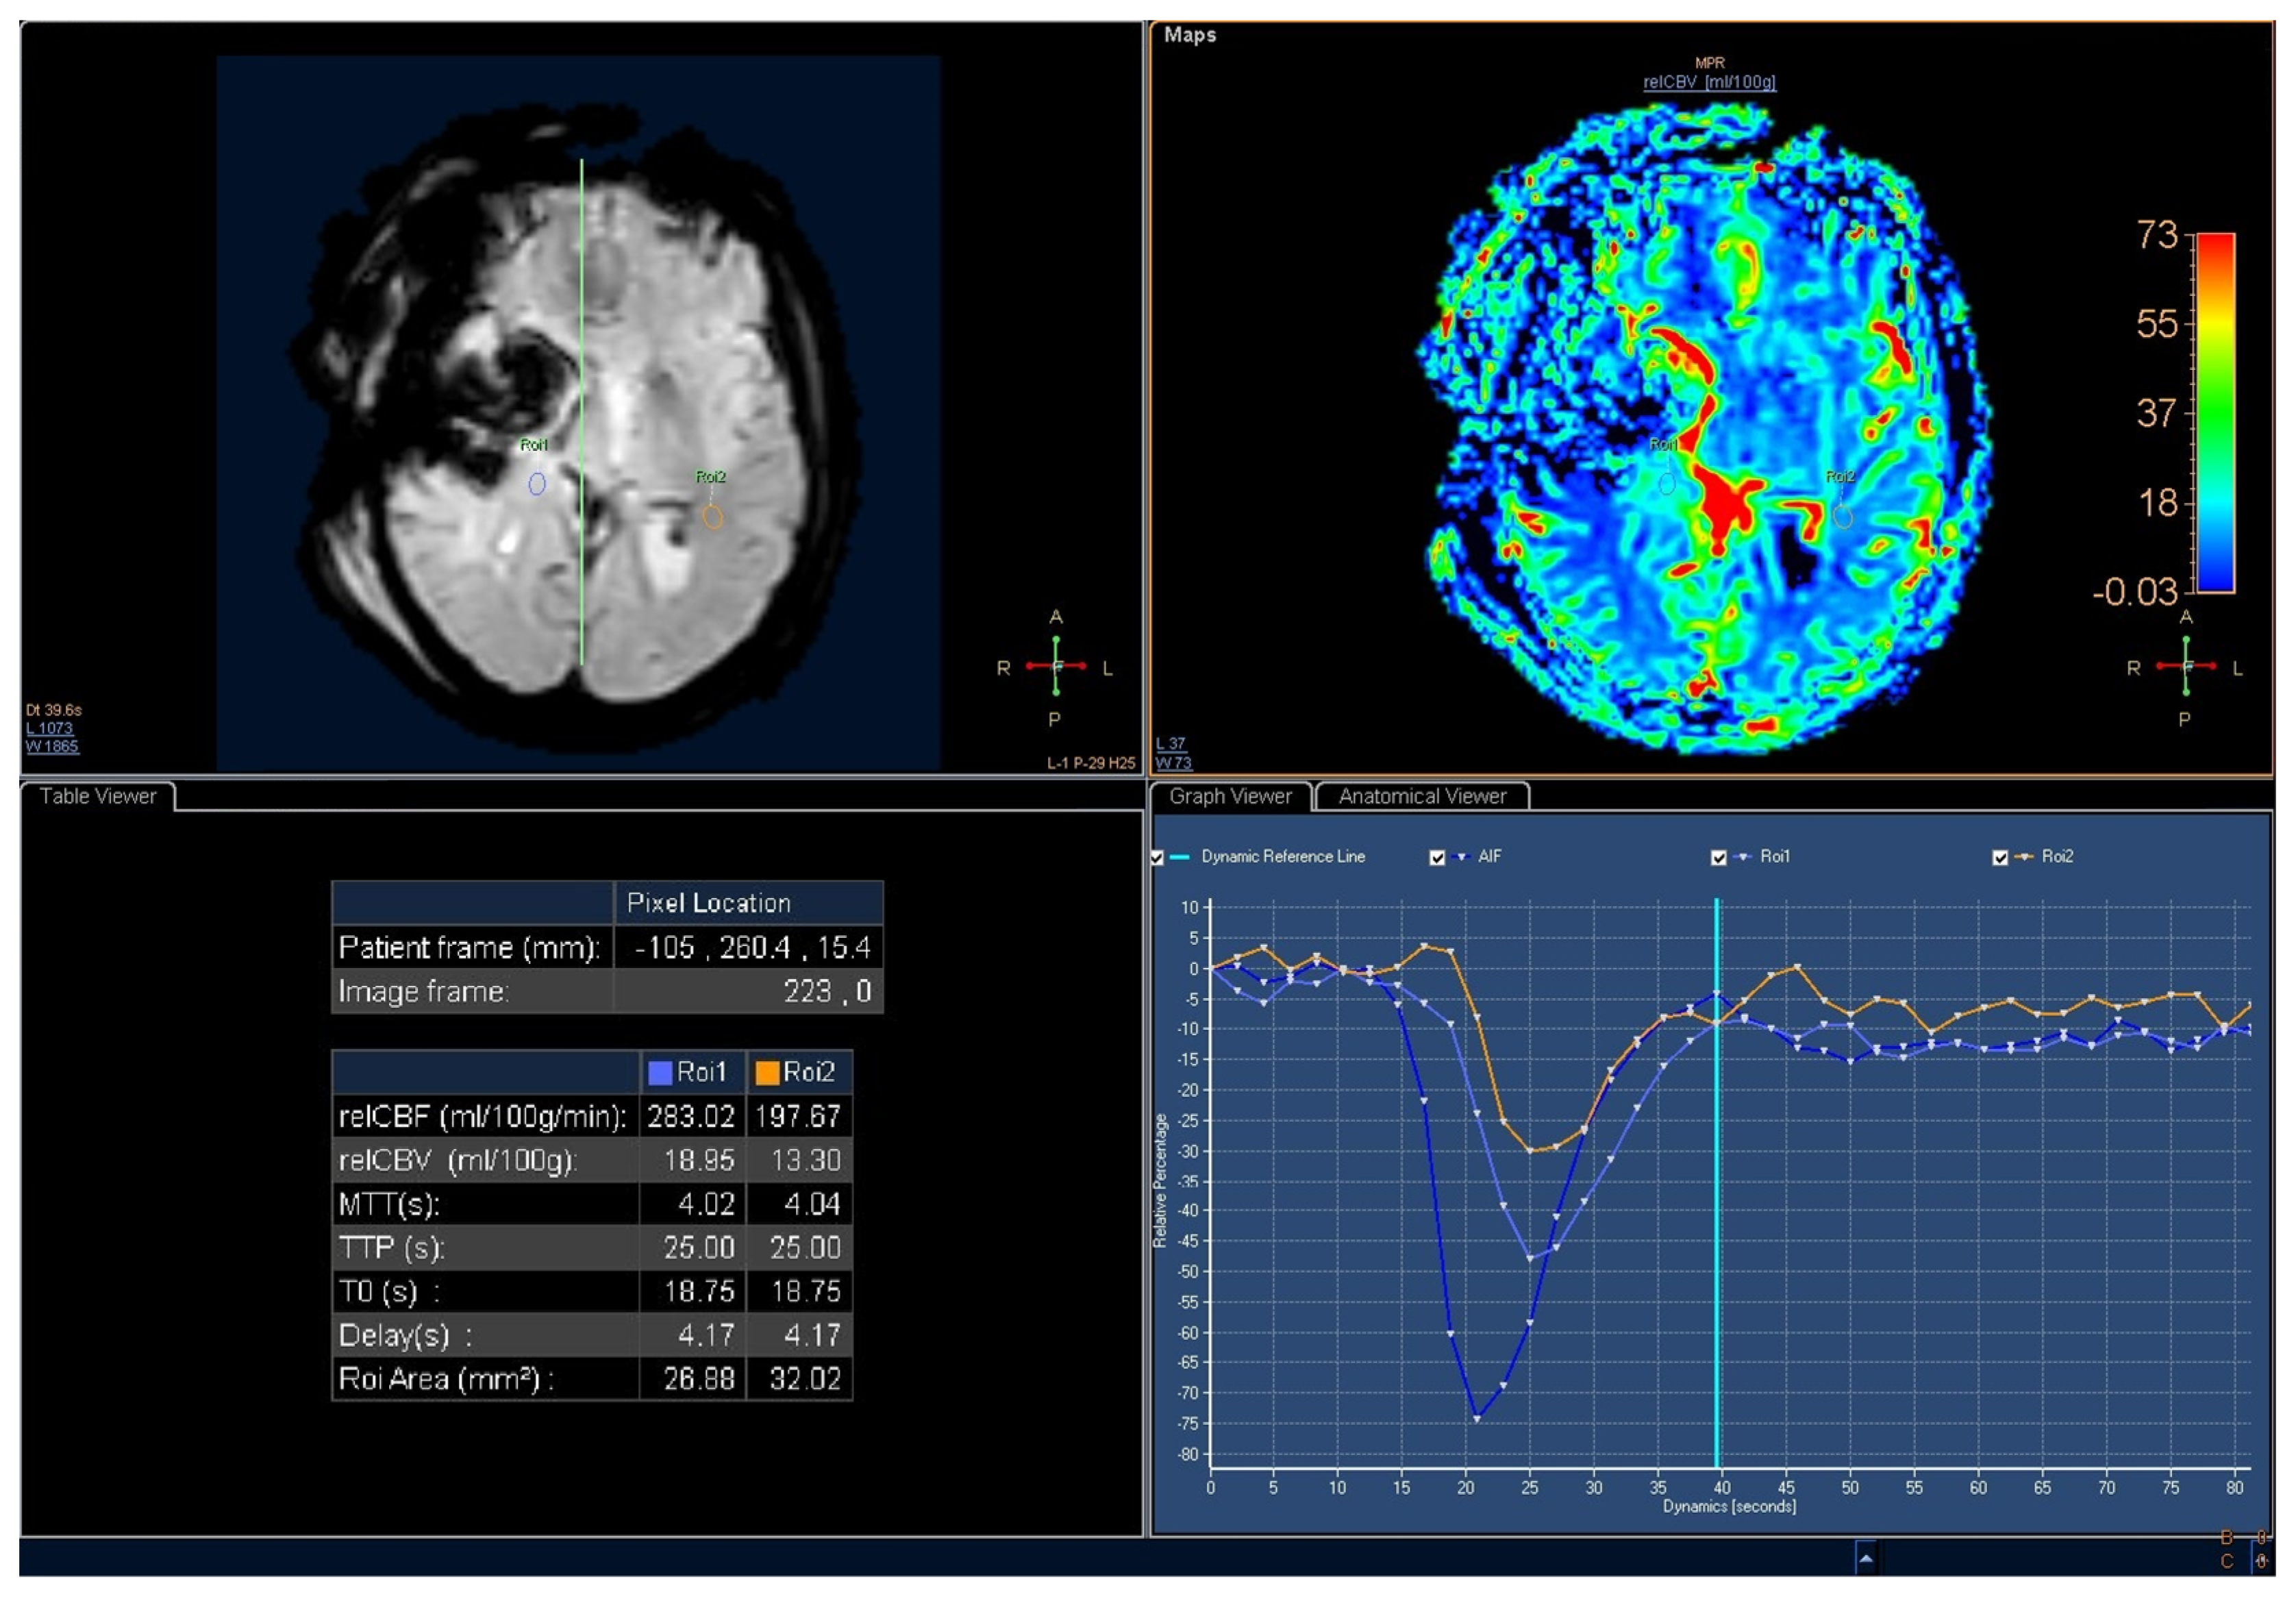Screen dimensions: 2296x1612
Task: Disable the Roi1 curve checkbox
Action: coord(1719,858)
